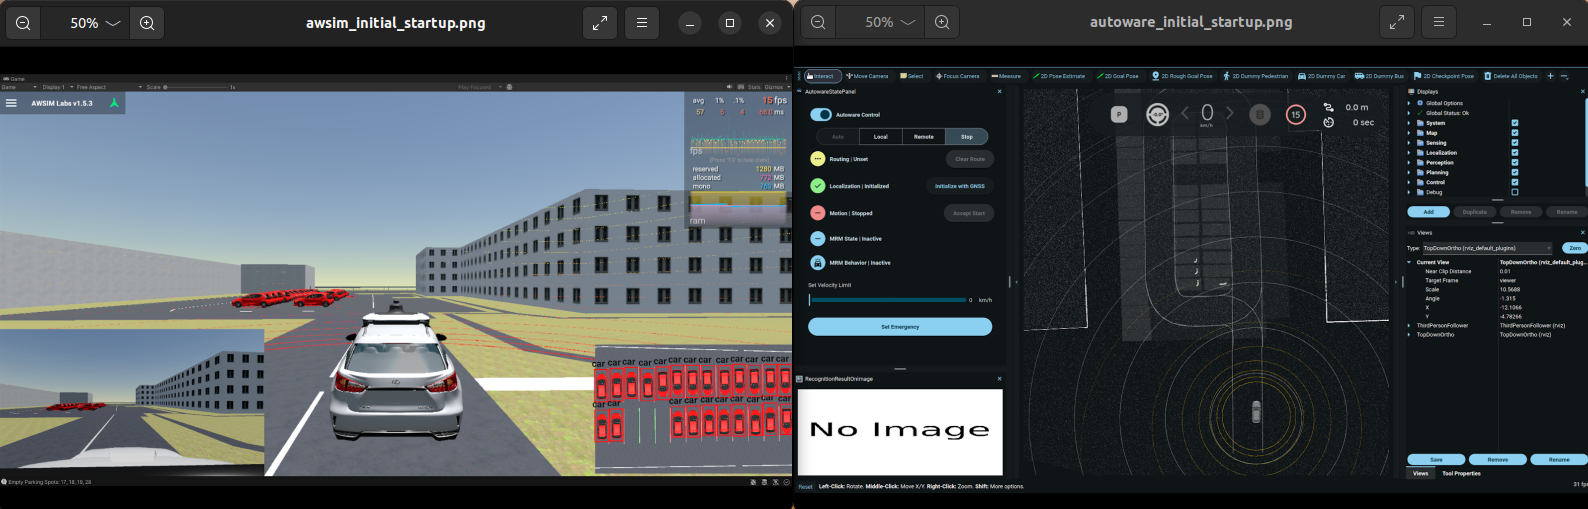Remove a tool with minus icon
The width and height of the screenshot is (1588, 509).
click(1565, 76)
